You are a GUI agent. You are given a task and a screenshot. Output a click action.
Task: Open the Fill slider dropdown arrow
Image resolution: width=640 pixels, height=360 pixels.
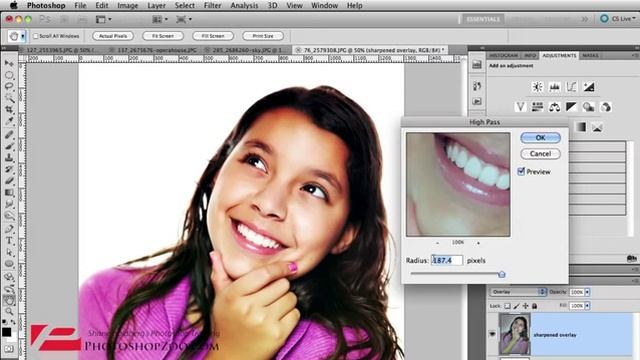[587, 306]
